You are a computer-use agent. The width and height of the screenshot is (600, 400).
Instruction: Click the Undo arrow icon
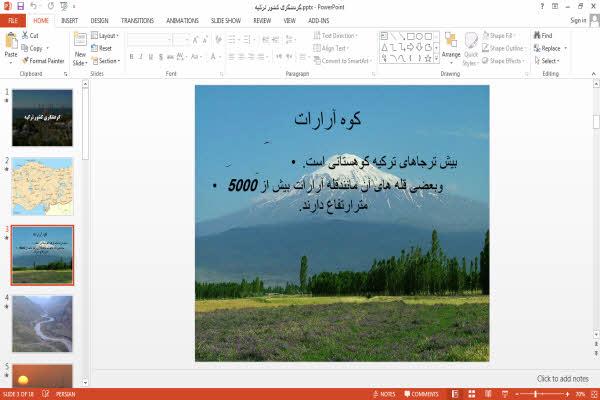(x=34, y=6)
